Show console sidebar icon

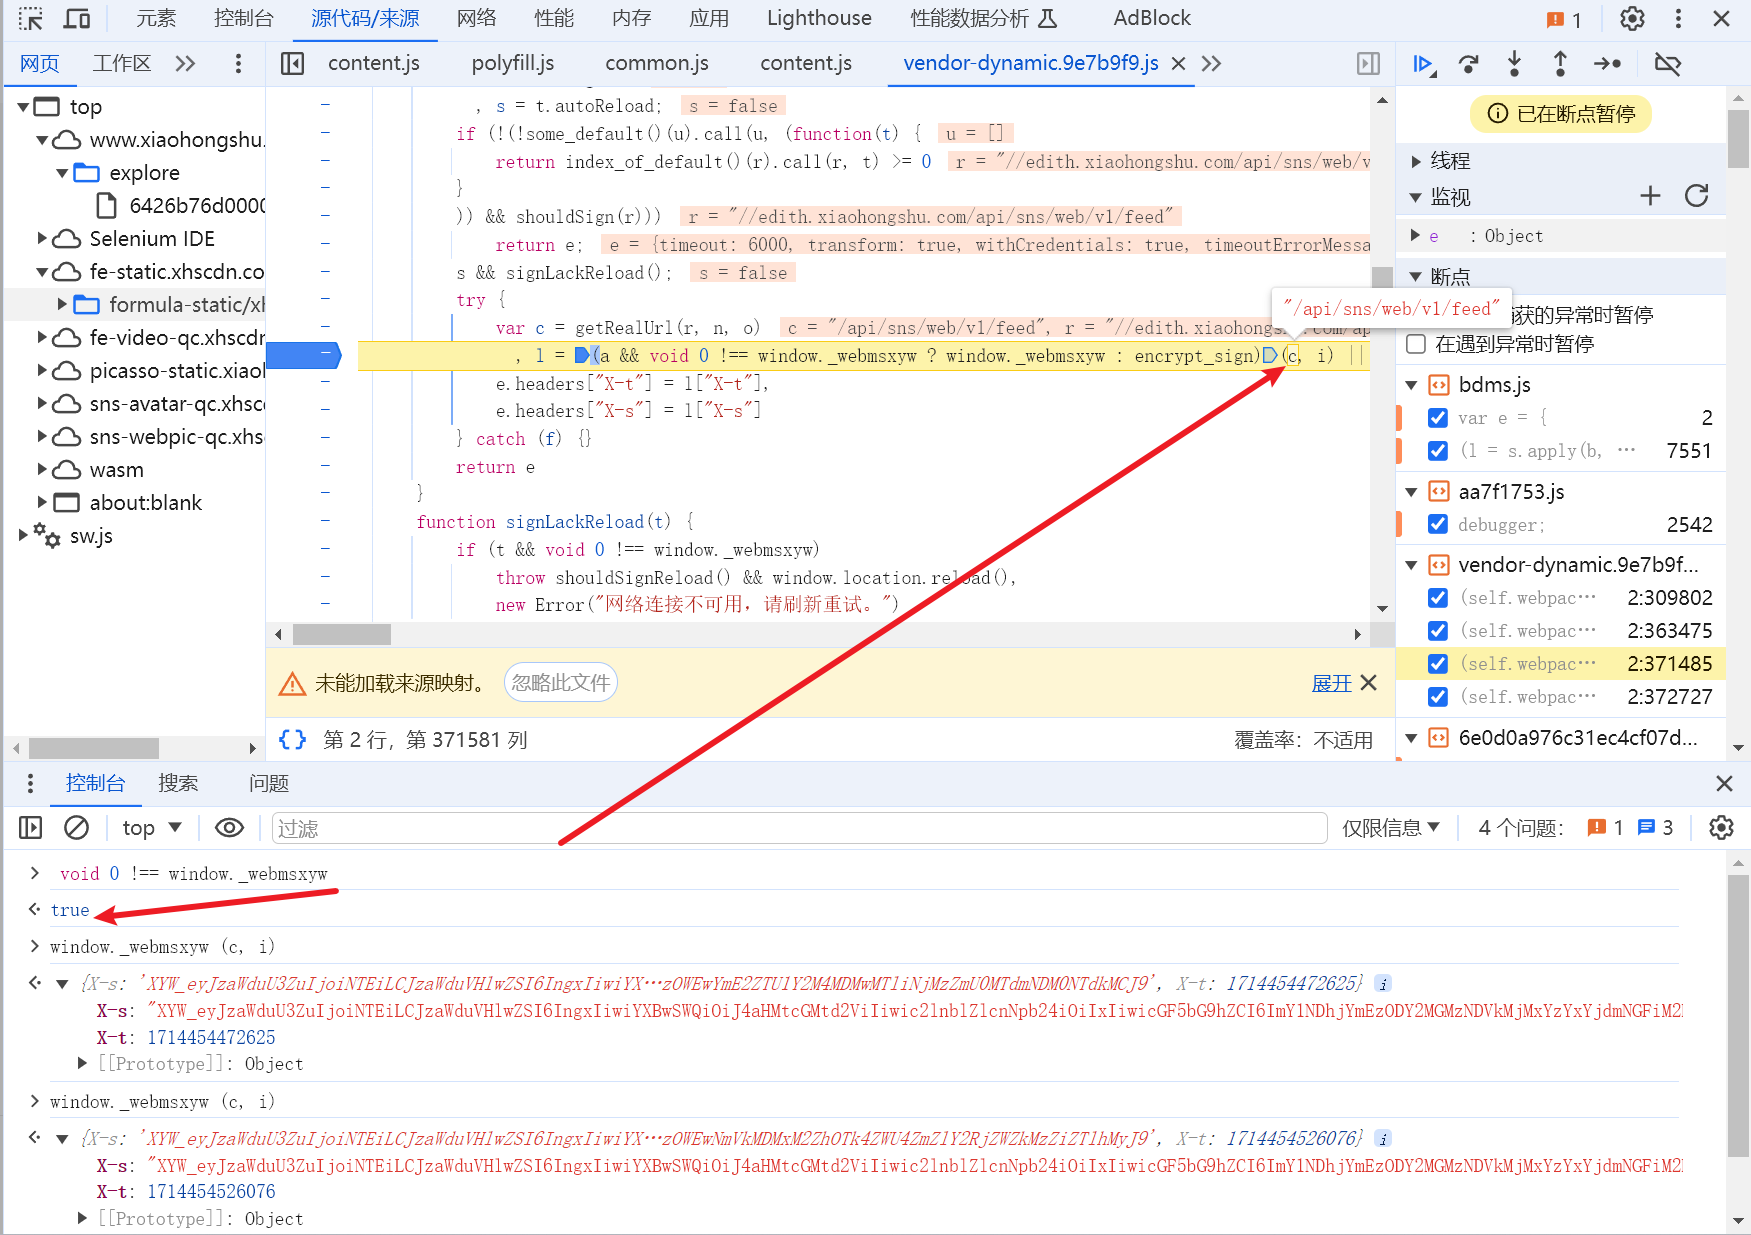click(x=31, y=827)
